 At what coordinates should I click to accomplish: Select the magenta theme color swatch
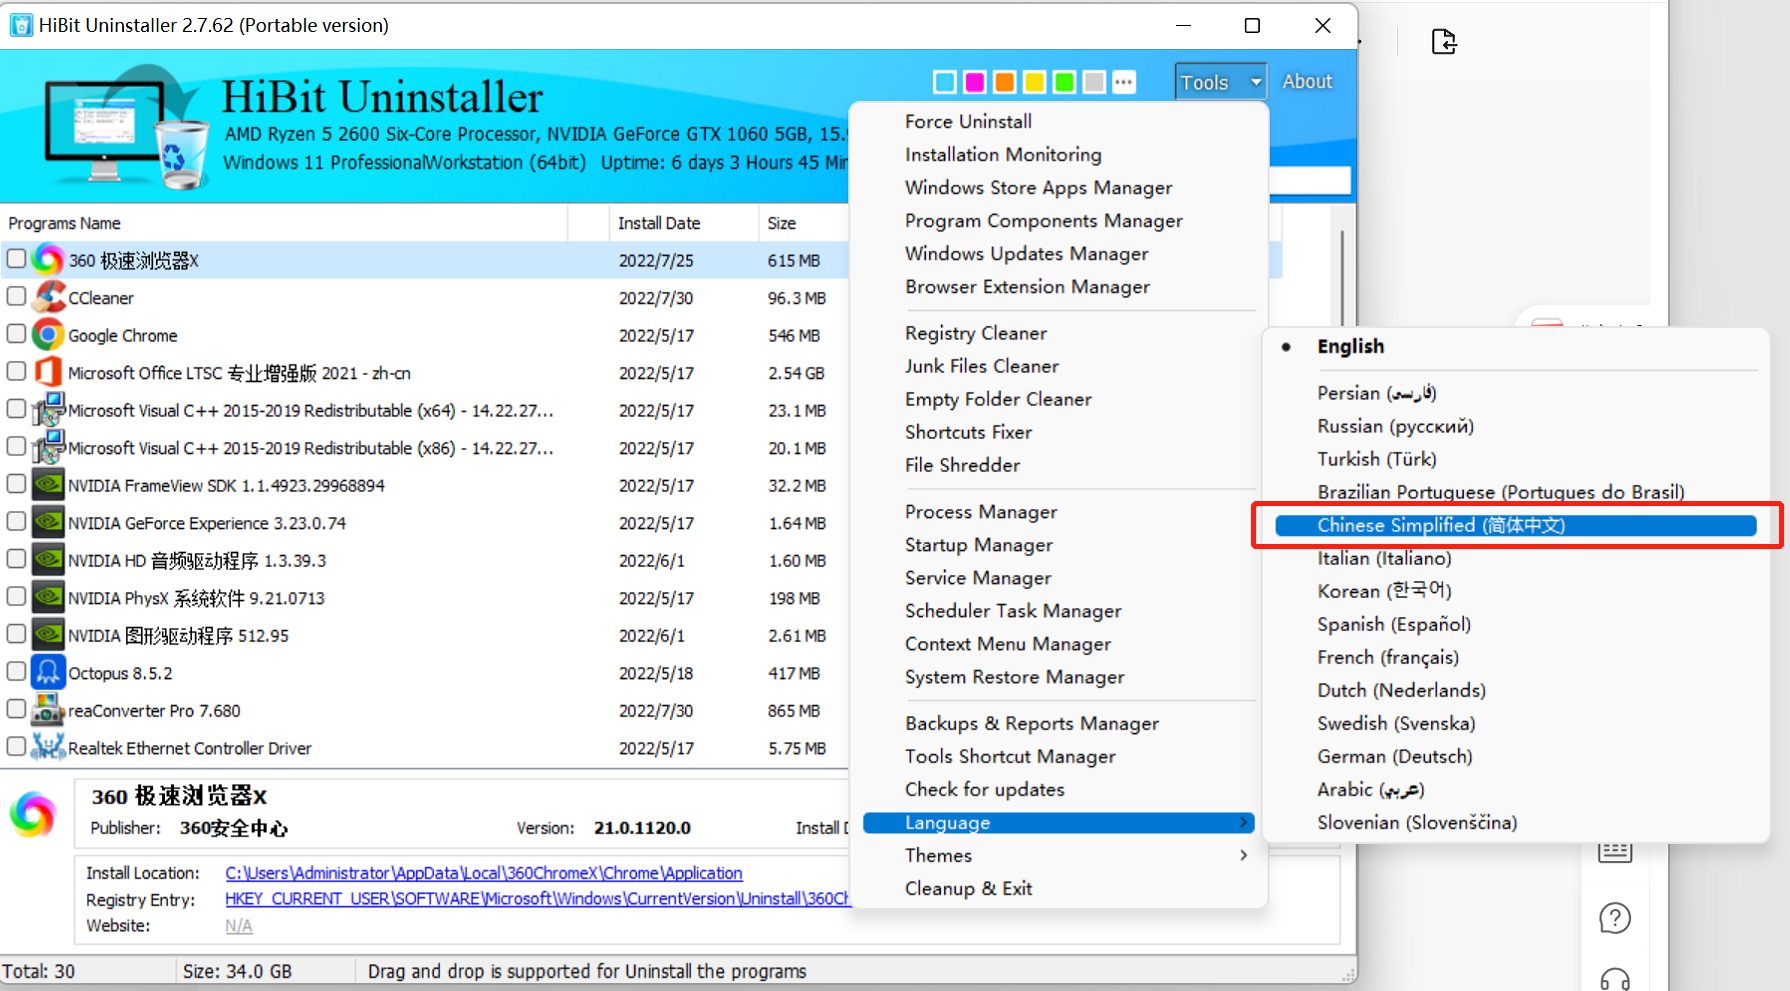[974, 82]
